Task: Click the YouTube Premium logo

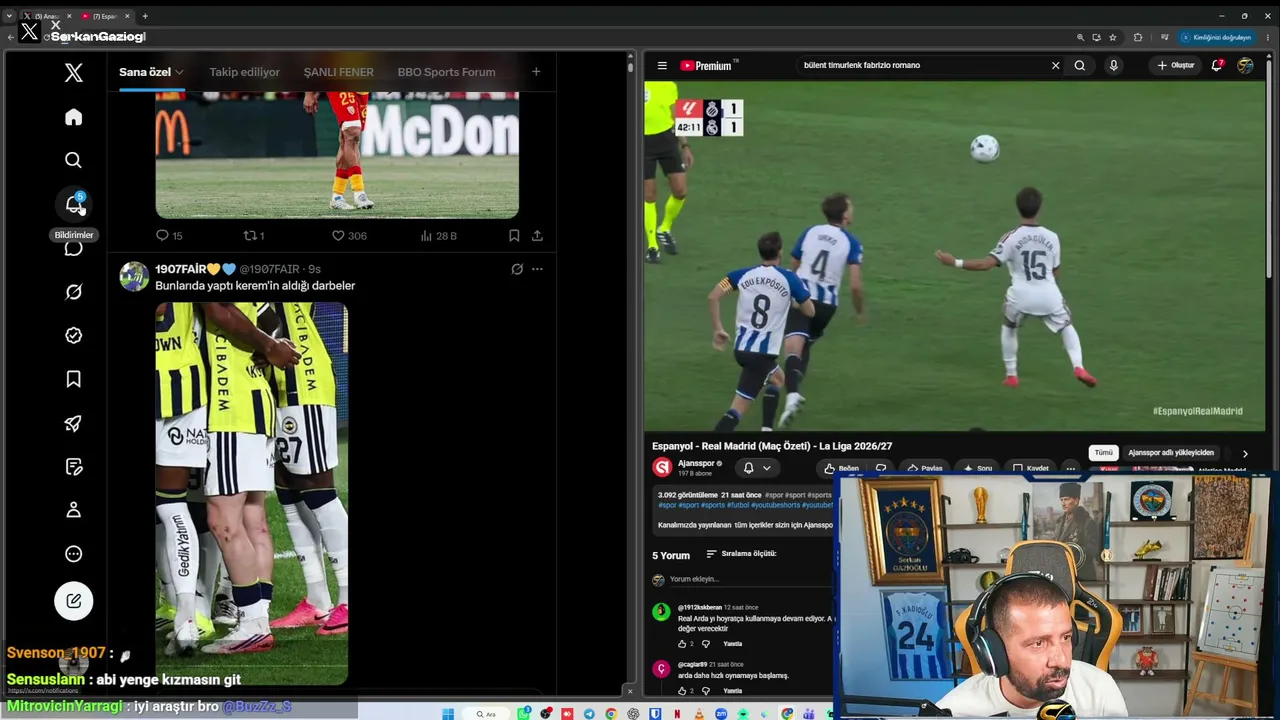Action: 707,65
